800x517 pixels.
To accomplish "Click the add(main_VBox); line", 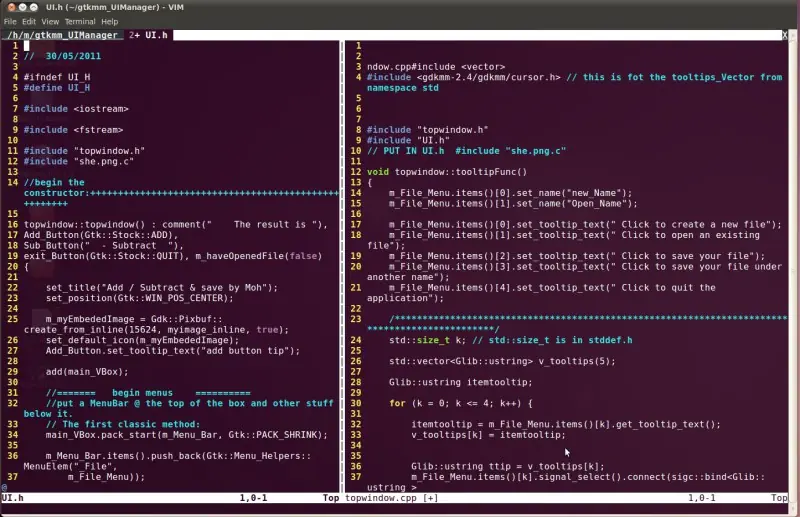I will coord(87,372).
